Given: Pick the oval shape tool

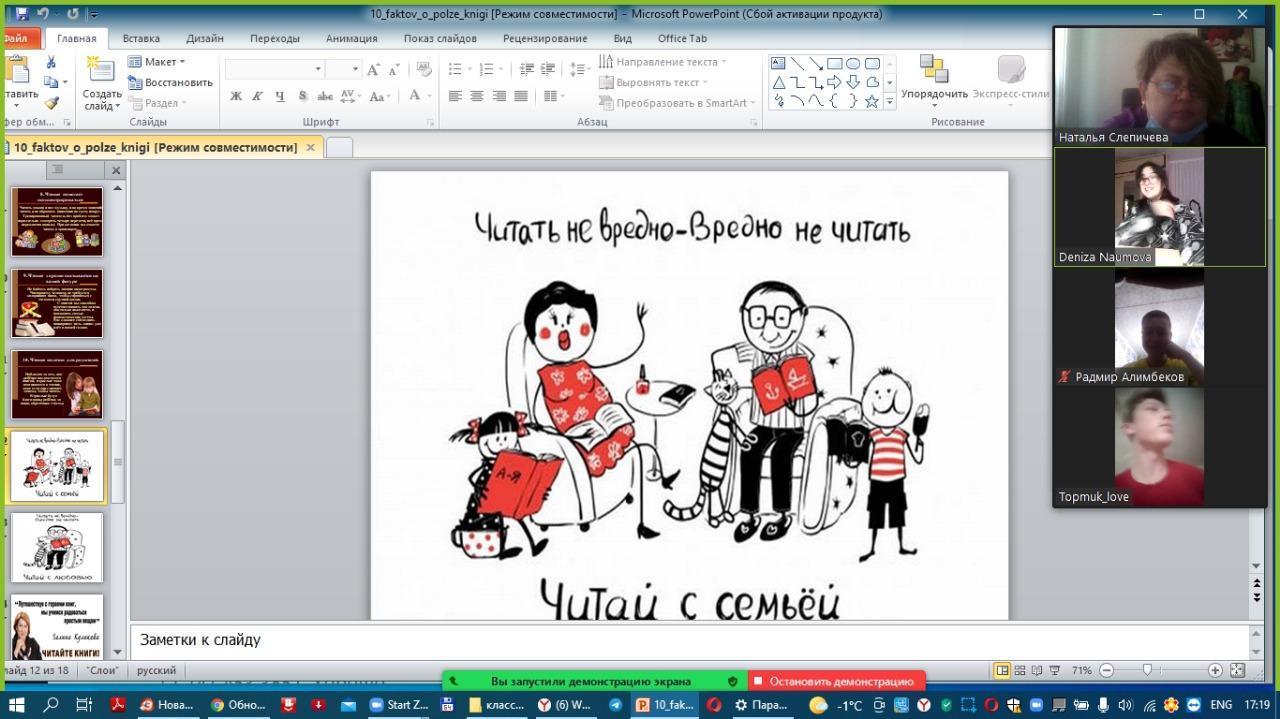Looking at the screenshot, I should (853, 63).
